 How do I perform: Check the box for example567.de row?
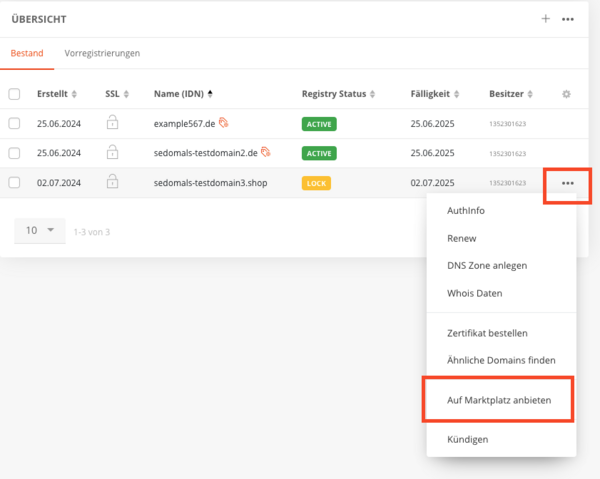[14, 123]
